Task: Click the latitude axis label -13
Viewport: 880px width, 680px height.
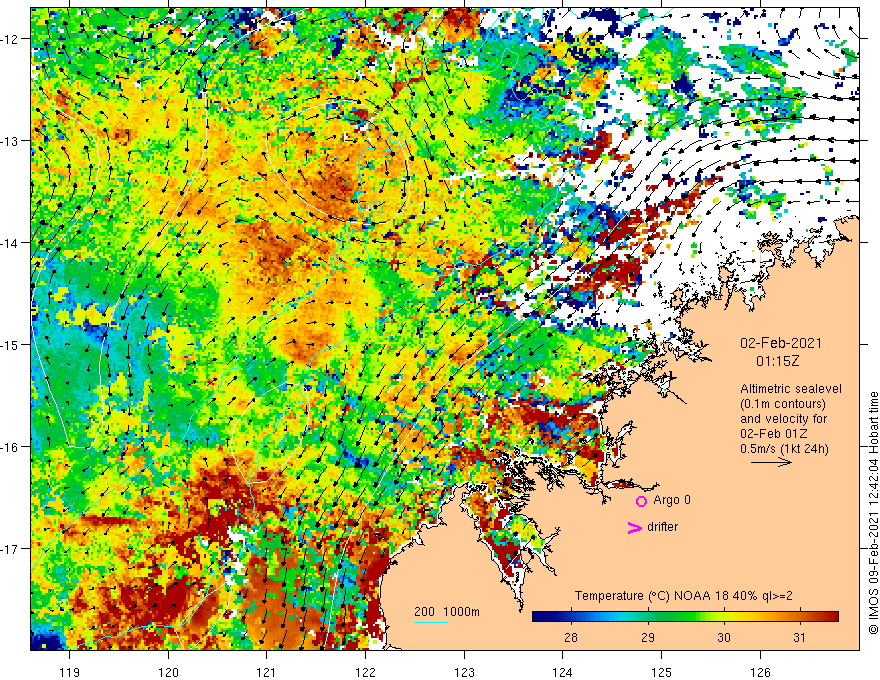Action: (x=10, y=141)
